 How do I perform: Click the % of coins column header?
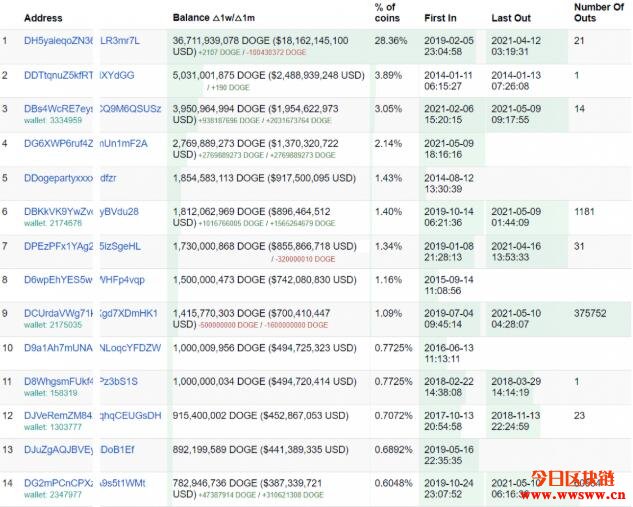(387, 13)
